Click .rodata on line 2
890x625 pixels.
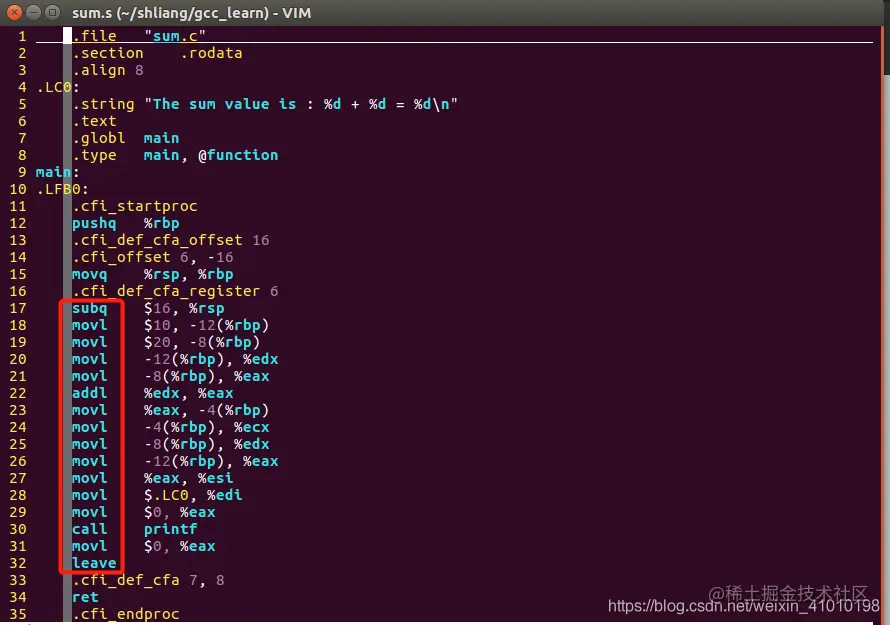click(x=211, y=53)
